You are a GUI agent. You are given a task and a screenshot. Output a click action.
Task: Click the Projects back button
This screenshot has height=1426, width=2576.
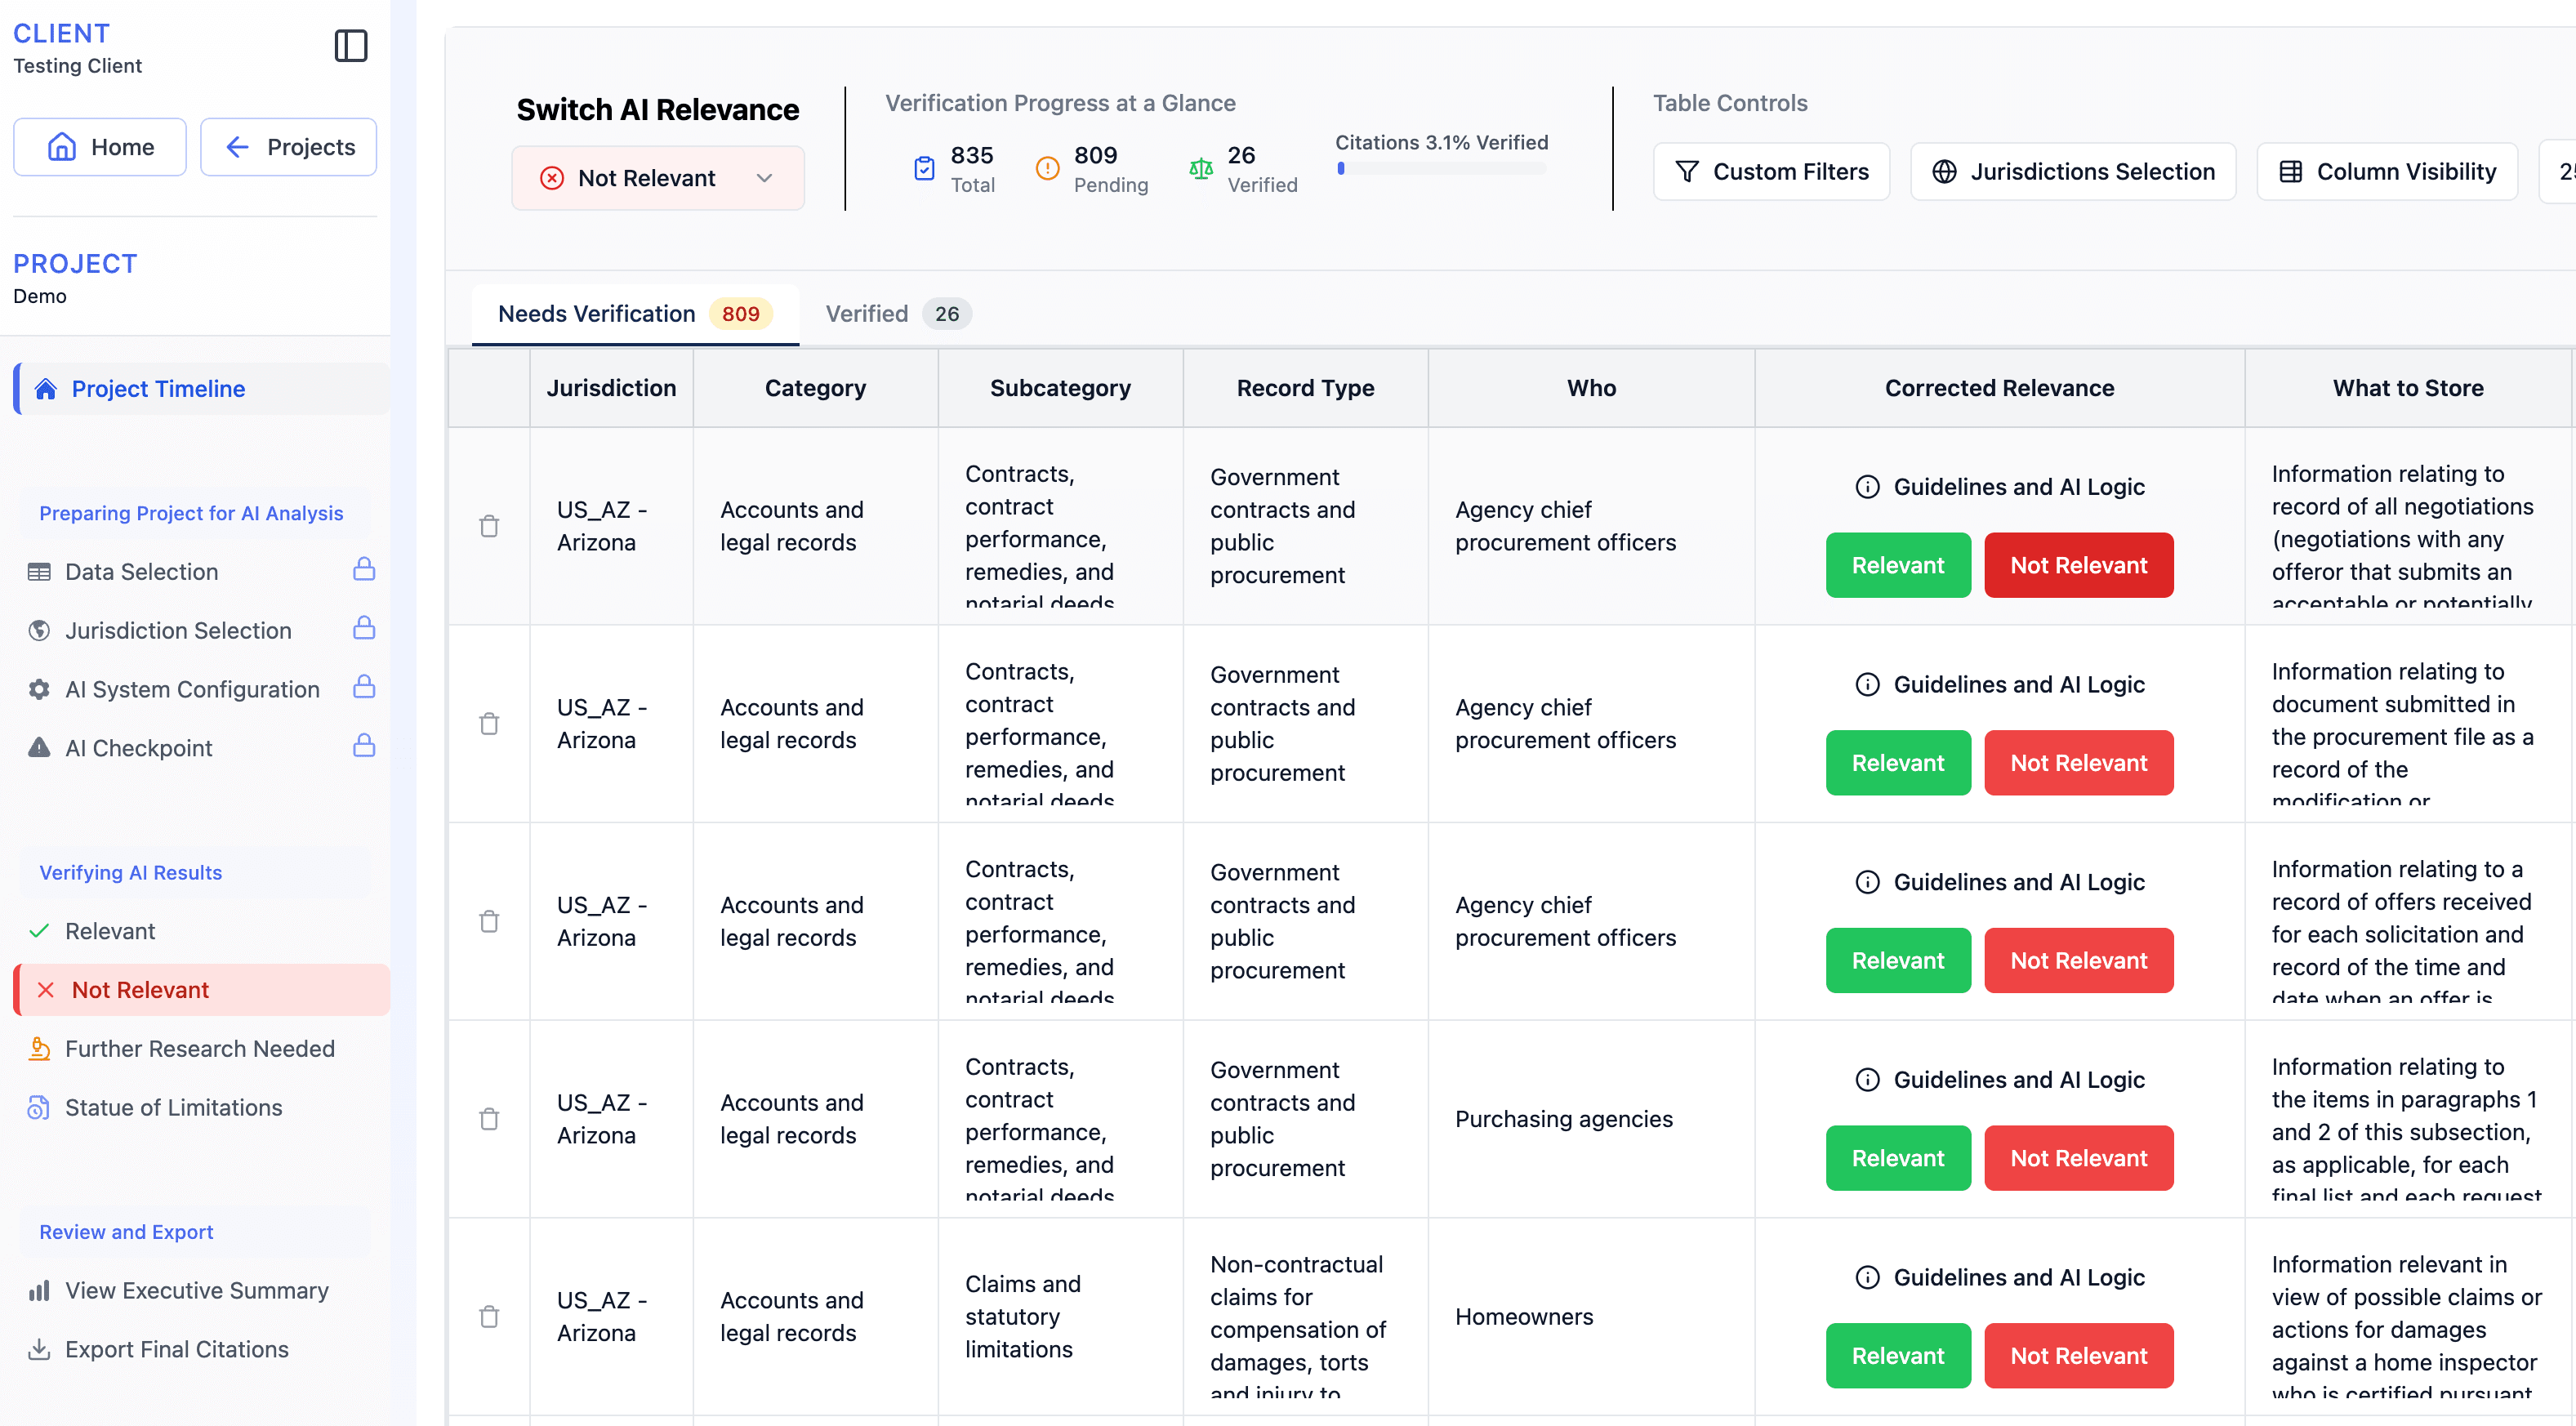(x=288, y=147)
